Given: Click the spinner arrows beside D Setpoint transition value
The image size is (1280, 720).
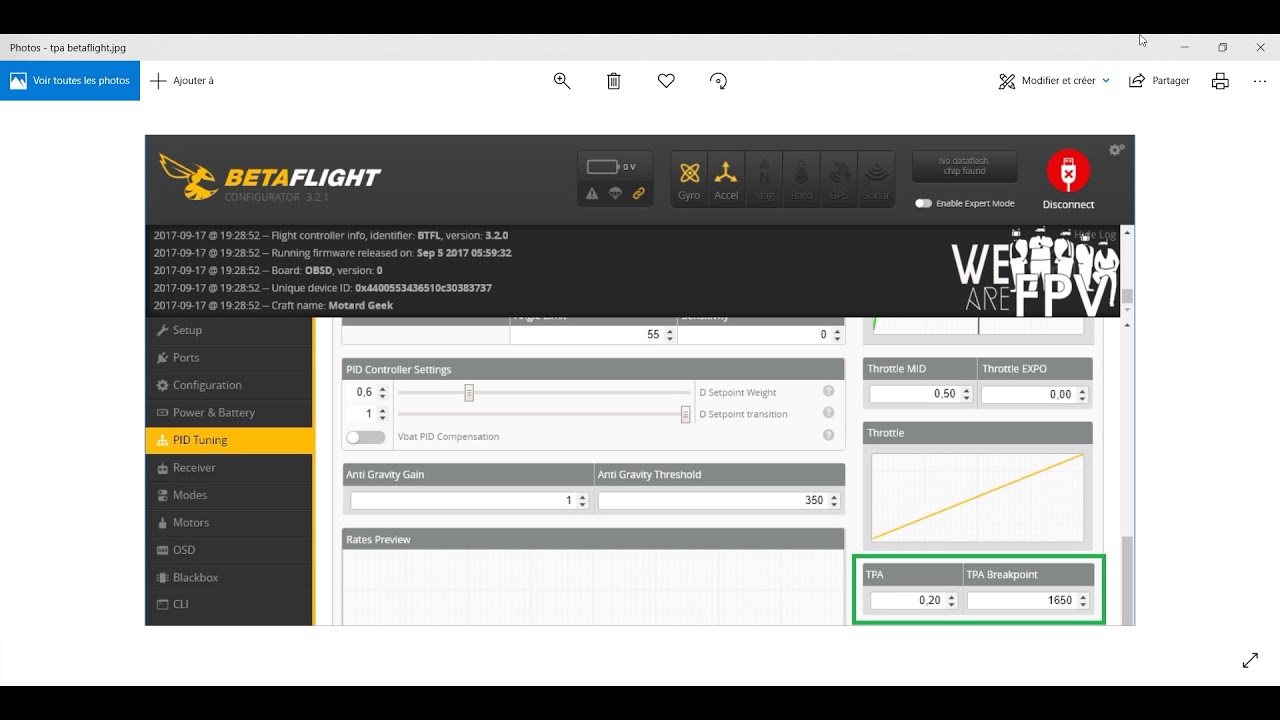Looking at the screenshot, I should pos(382,414).
